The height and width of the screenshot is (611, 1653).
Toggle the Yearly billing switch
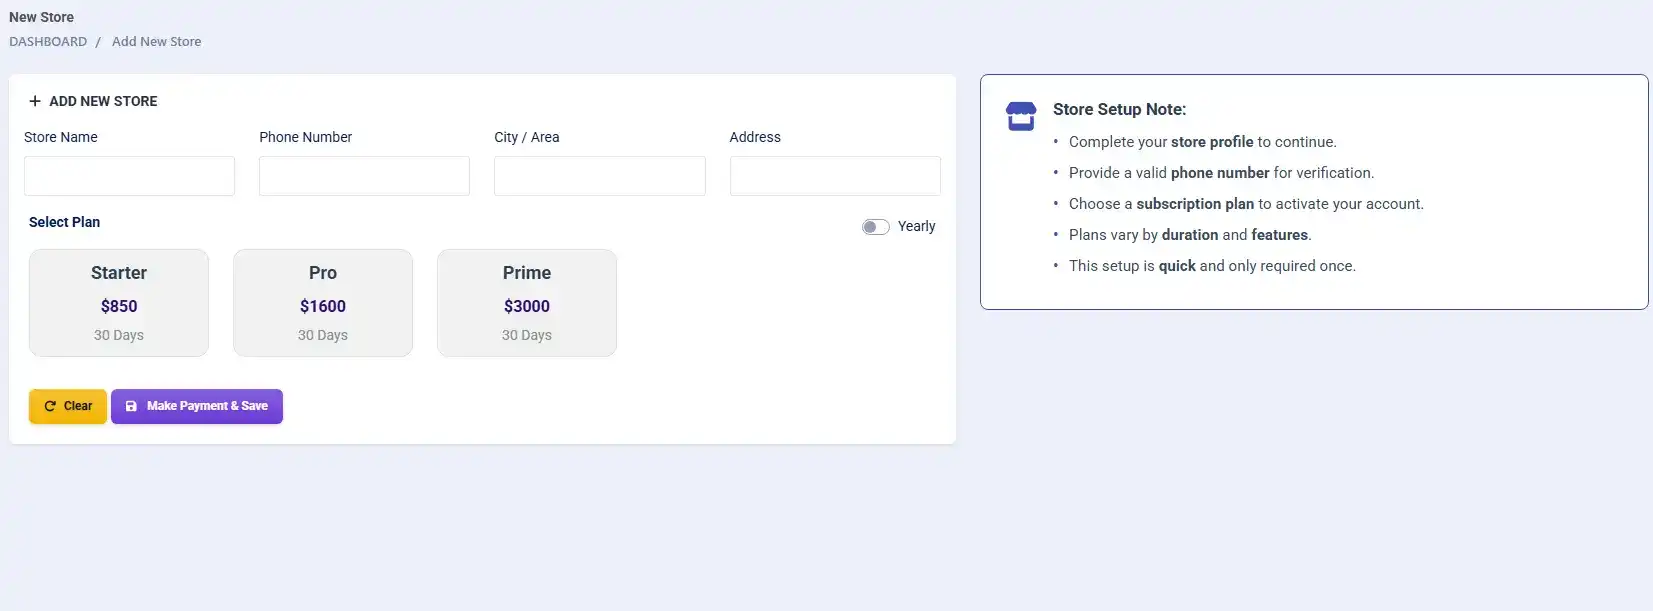tap(875, 227)
